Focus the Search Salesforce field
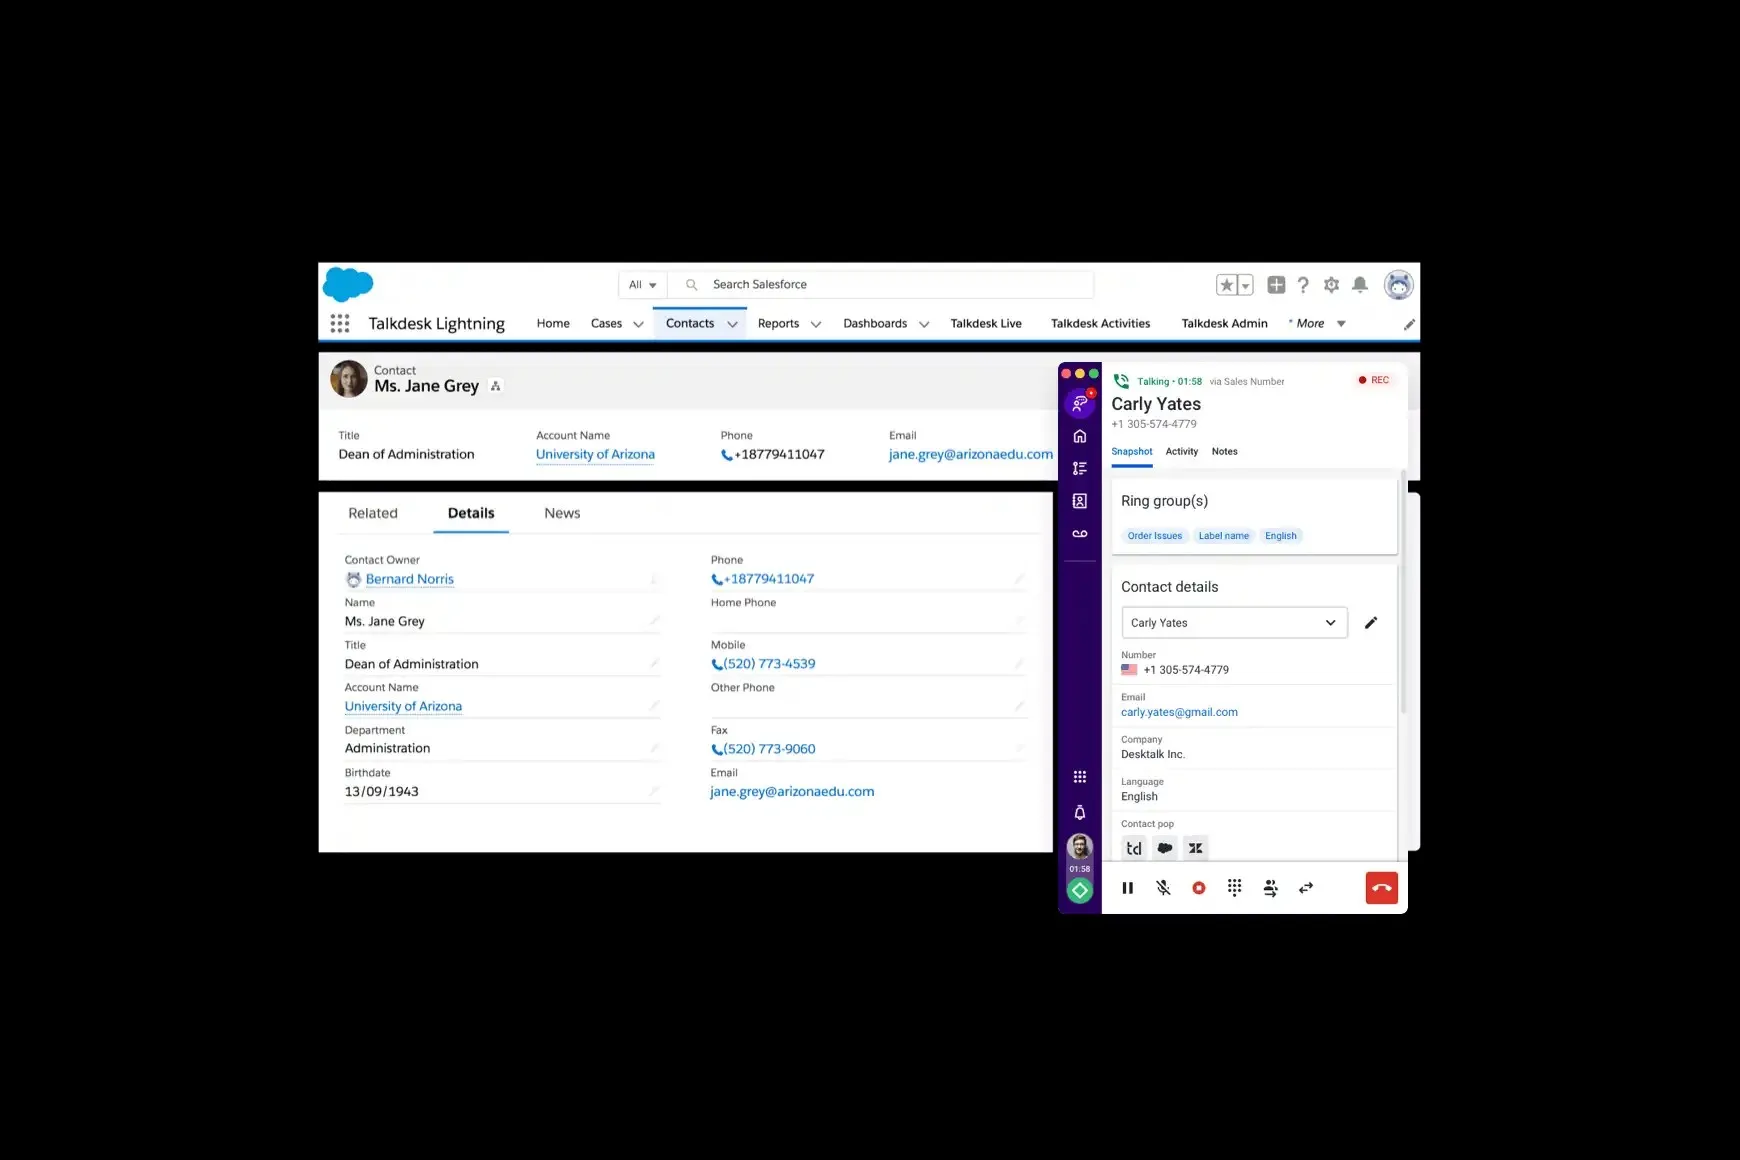Screen dimensions: 1740x1160 (880, 285)
